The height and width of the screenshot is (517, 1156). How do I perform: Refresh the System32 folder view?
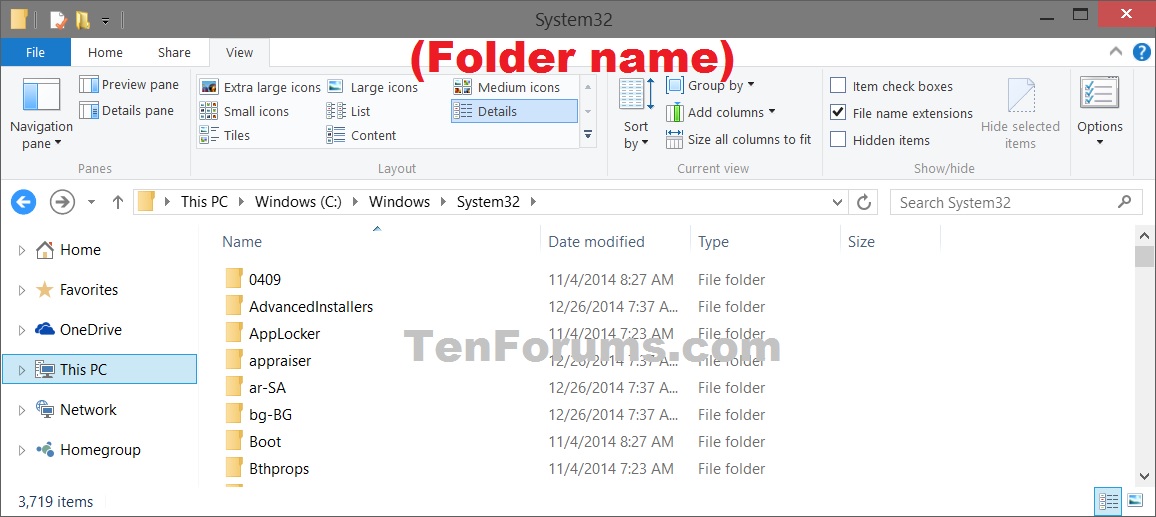tap(864, 202)
